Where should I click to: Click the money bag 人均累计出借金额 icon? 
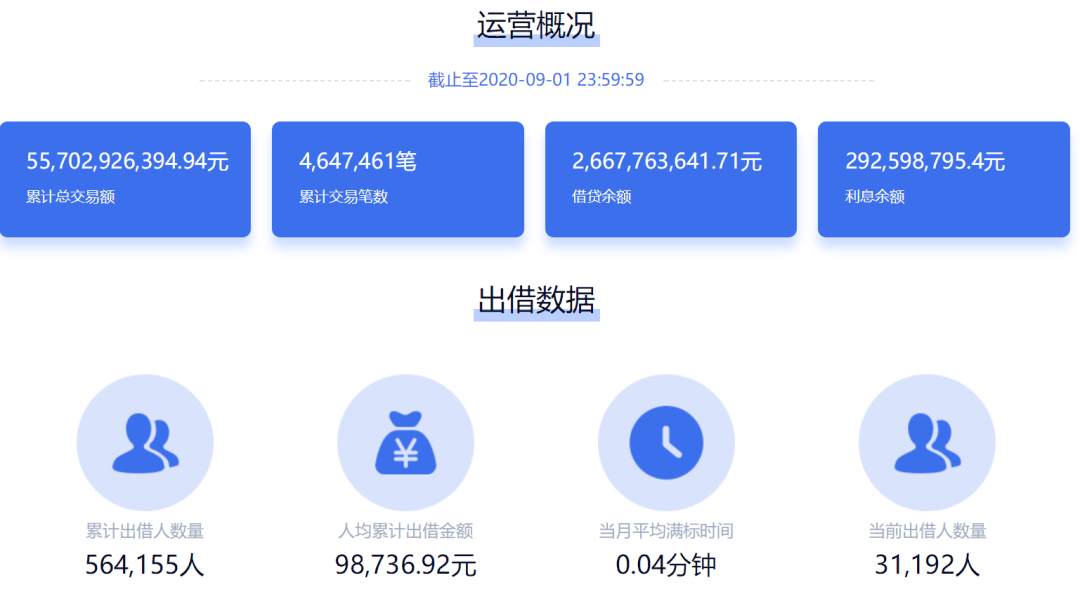tap(406, 443)
